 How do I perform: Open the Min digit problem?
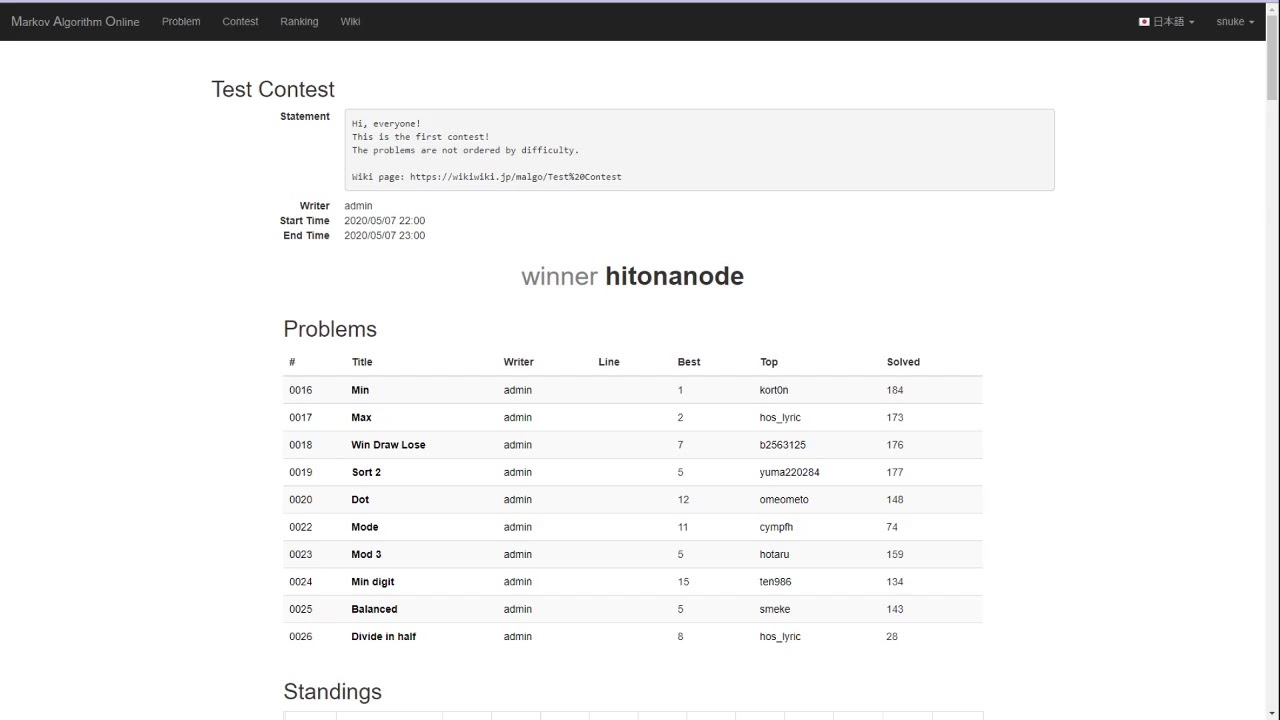coord(373,582)
